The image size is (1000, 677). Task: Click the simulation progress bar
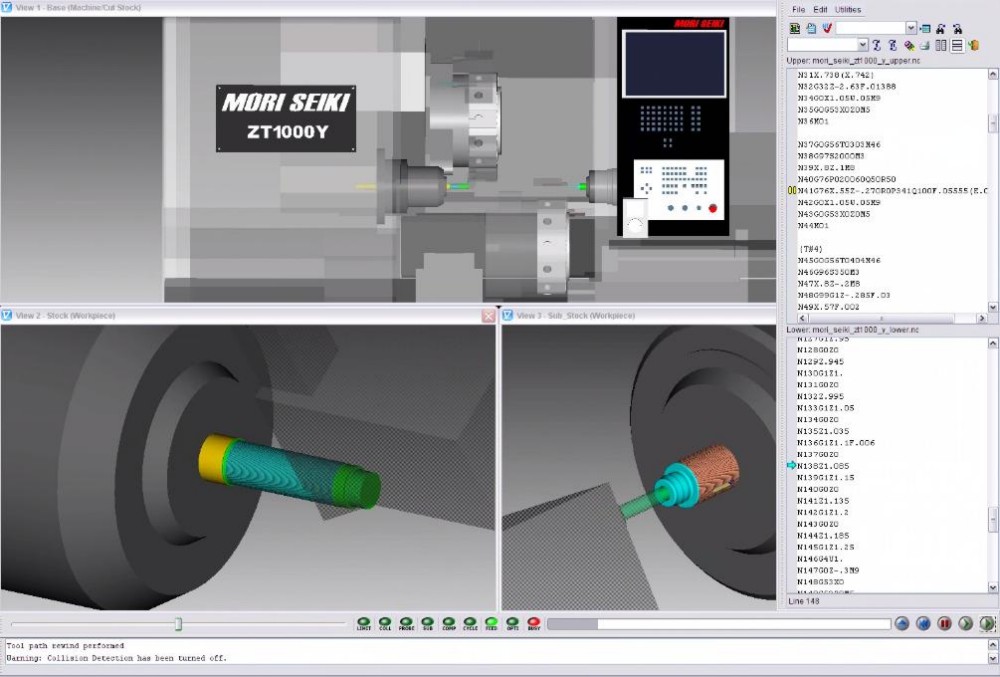719,624
